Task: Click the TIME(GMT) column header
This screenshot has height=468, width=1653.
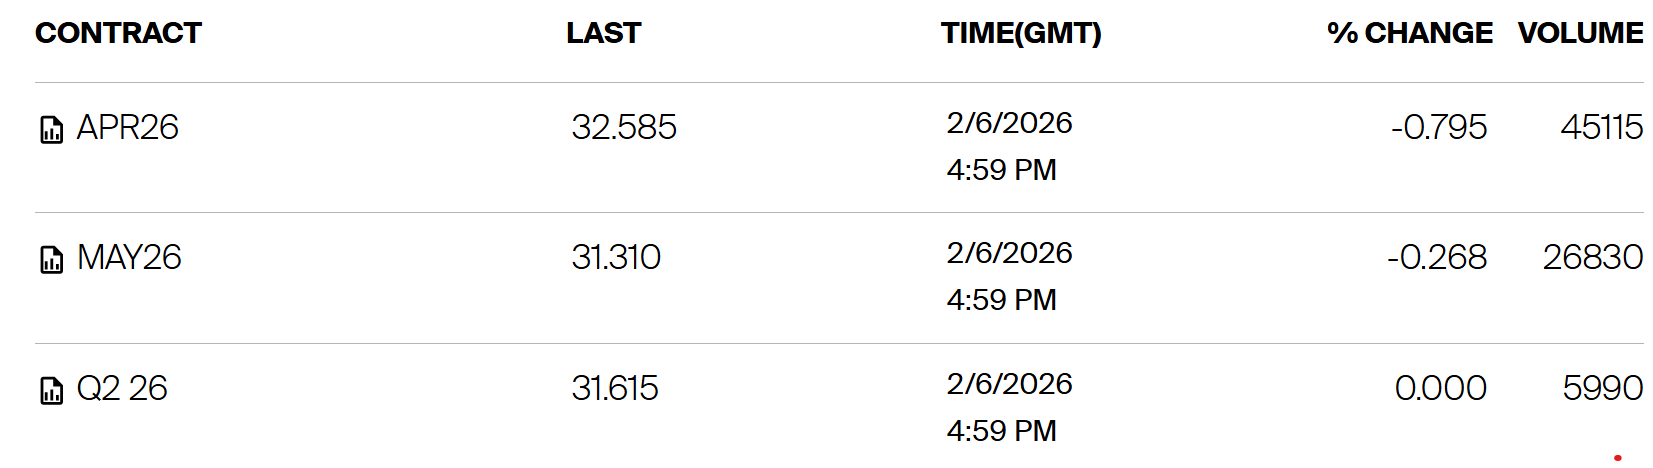Action: click(1020, 33)
